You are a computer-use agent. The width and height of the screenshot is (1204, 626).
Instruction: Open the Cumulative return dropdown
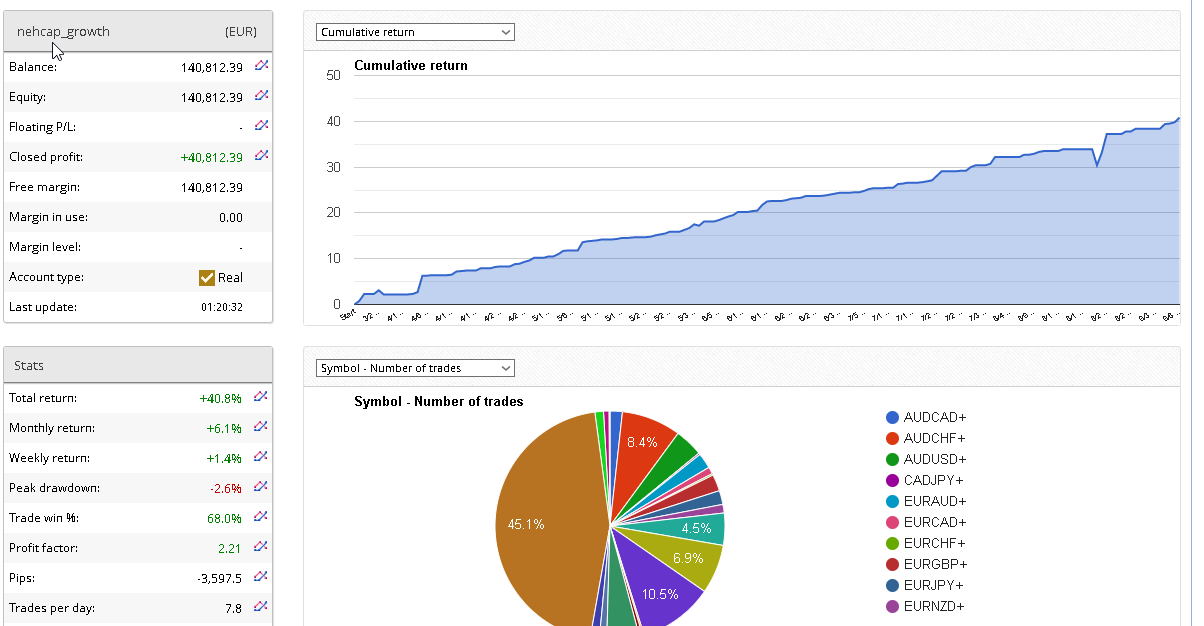click(x=415, y=32)
